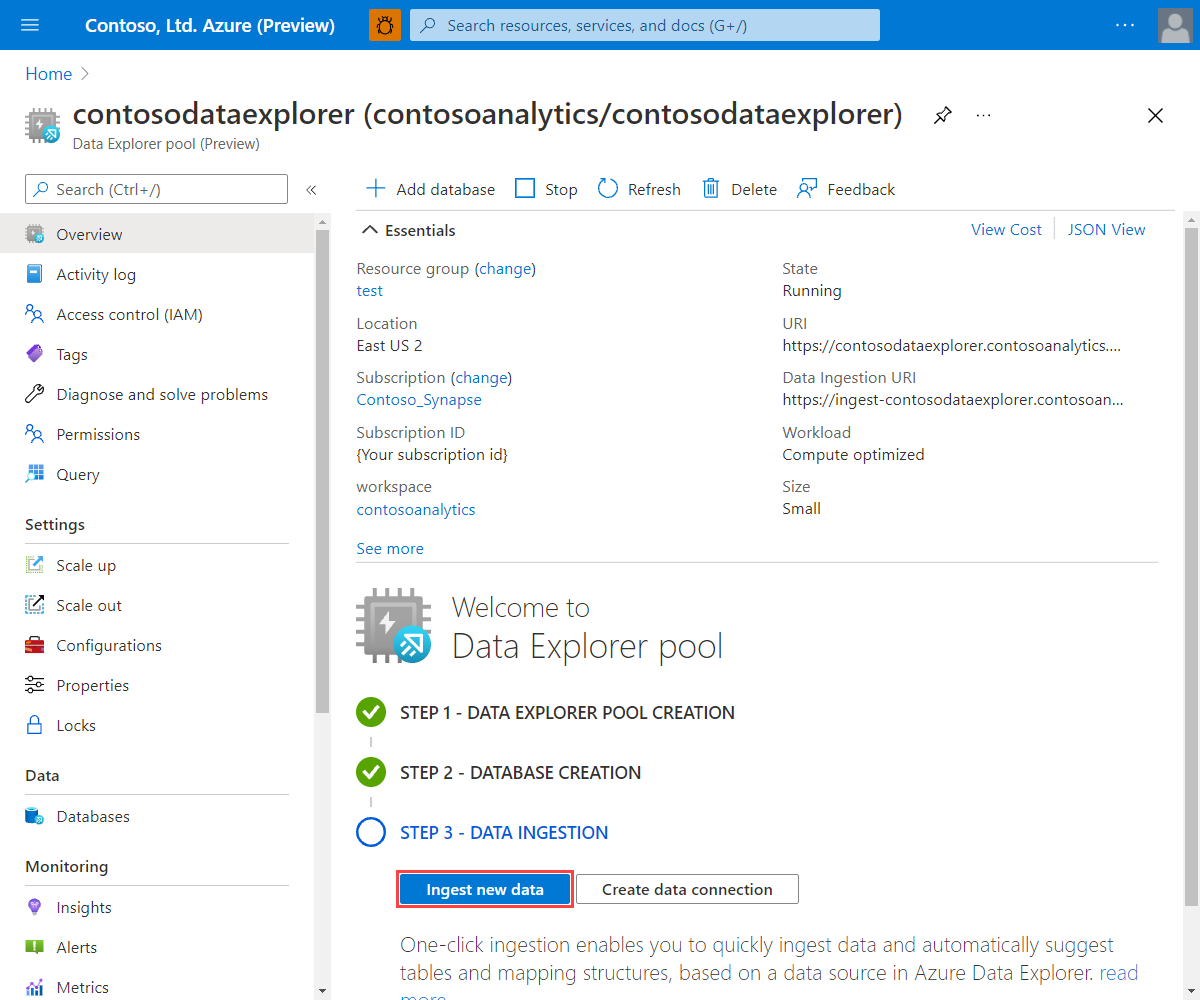Click the Feedback person icon

[x=807, y=188]
